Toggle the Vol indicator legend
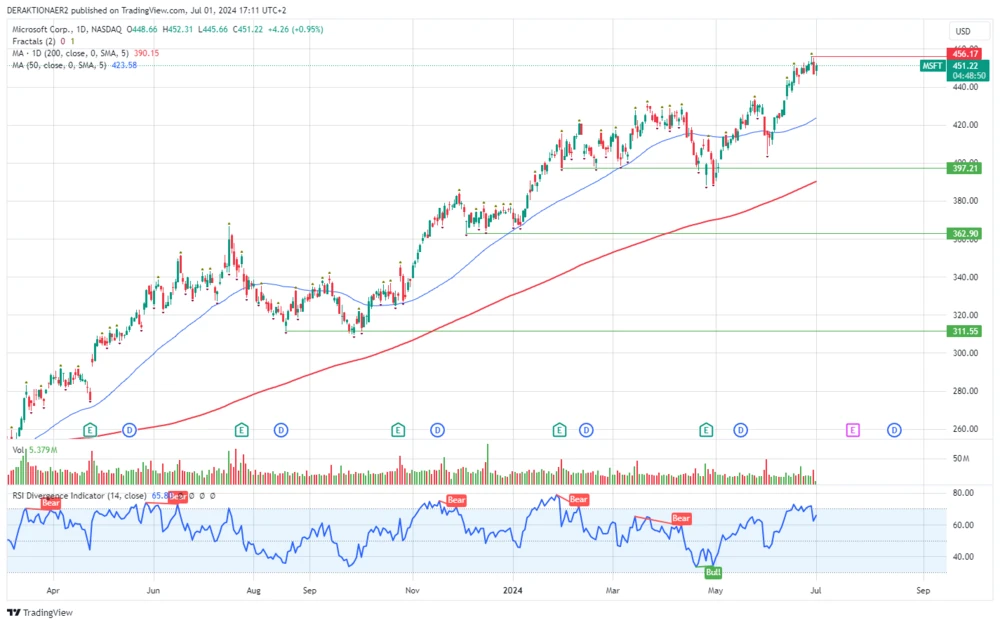1000x625 pixels. point(17,450)
